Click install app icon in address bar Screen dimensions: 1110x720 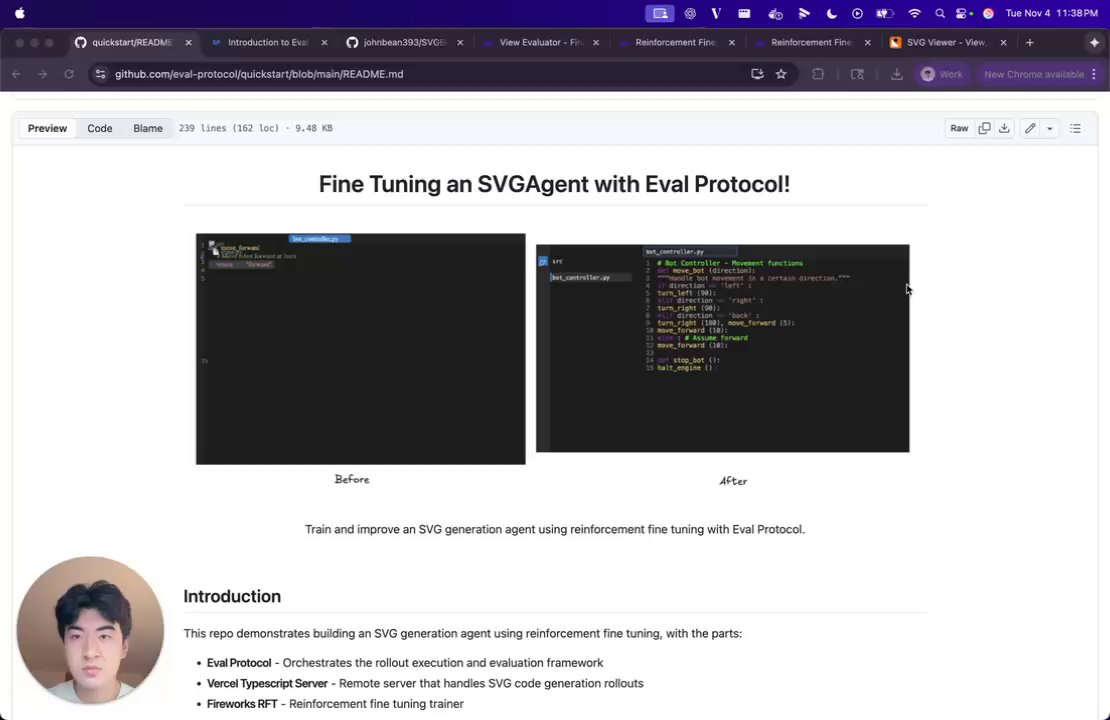pos(757,74)
